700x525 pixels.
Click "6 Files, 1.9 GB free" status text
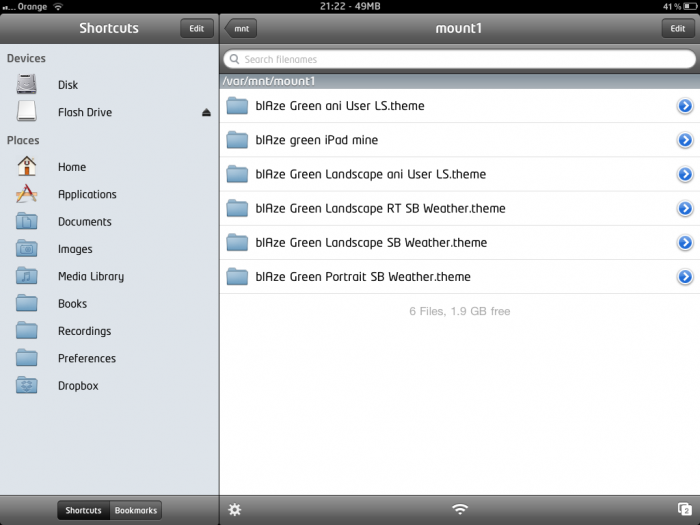[x=460, y=311]
